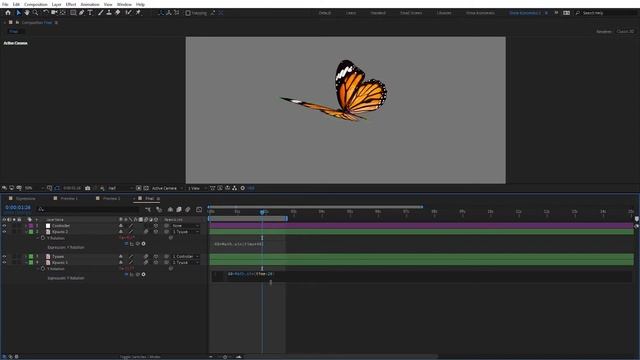Click the composition mini-flowchart icon in timeline
This screenshot has height=360, width=640.
148,209
